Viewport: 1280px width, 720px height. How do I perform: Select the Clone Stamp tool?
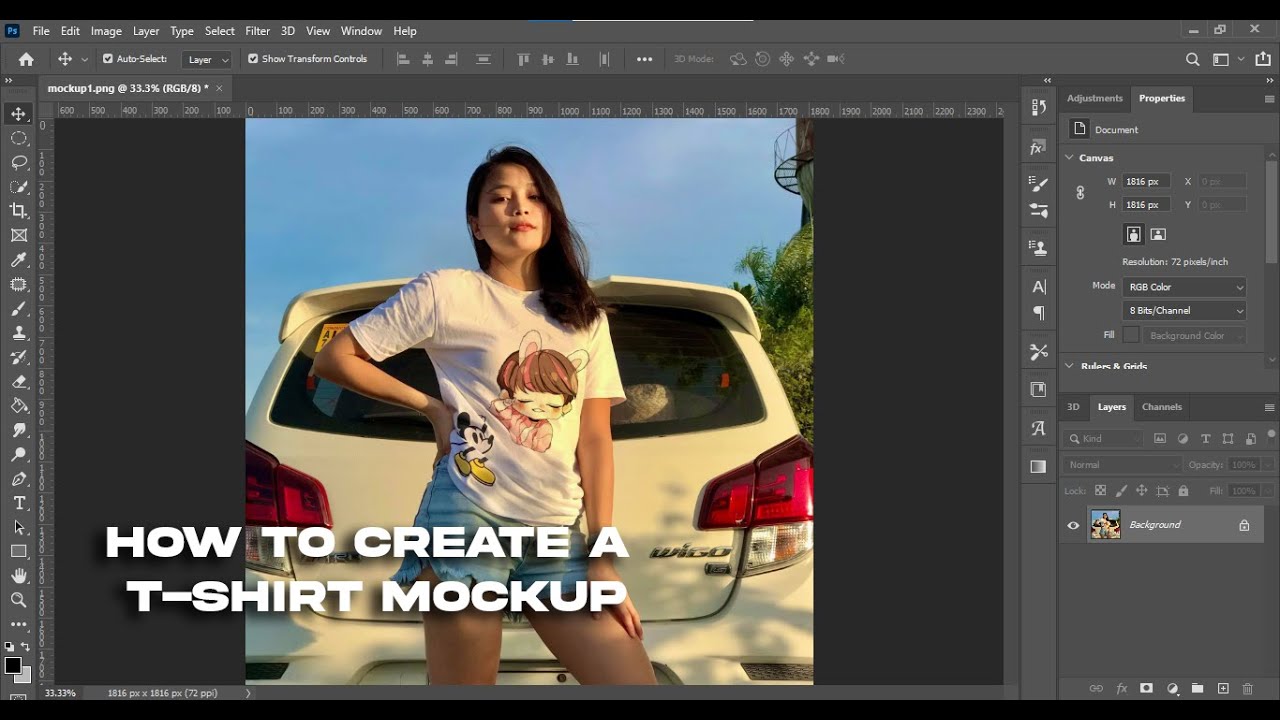[x=19, y=332]
